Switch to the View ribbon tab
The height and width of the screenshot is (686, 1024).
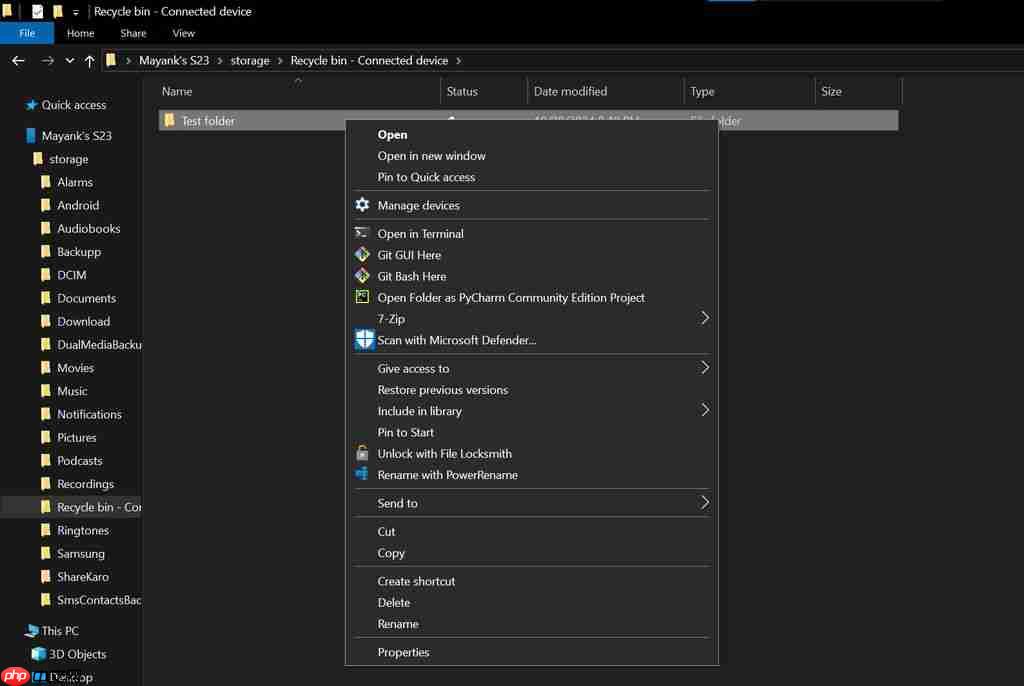pos(183,32)
